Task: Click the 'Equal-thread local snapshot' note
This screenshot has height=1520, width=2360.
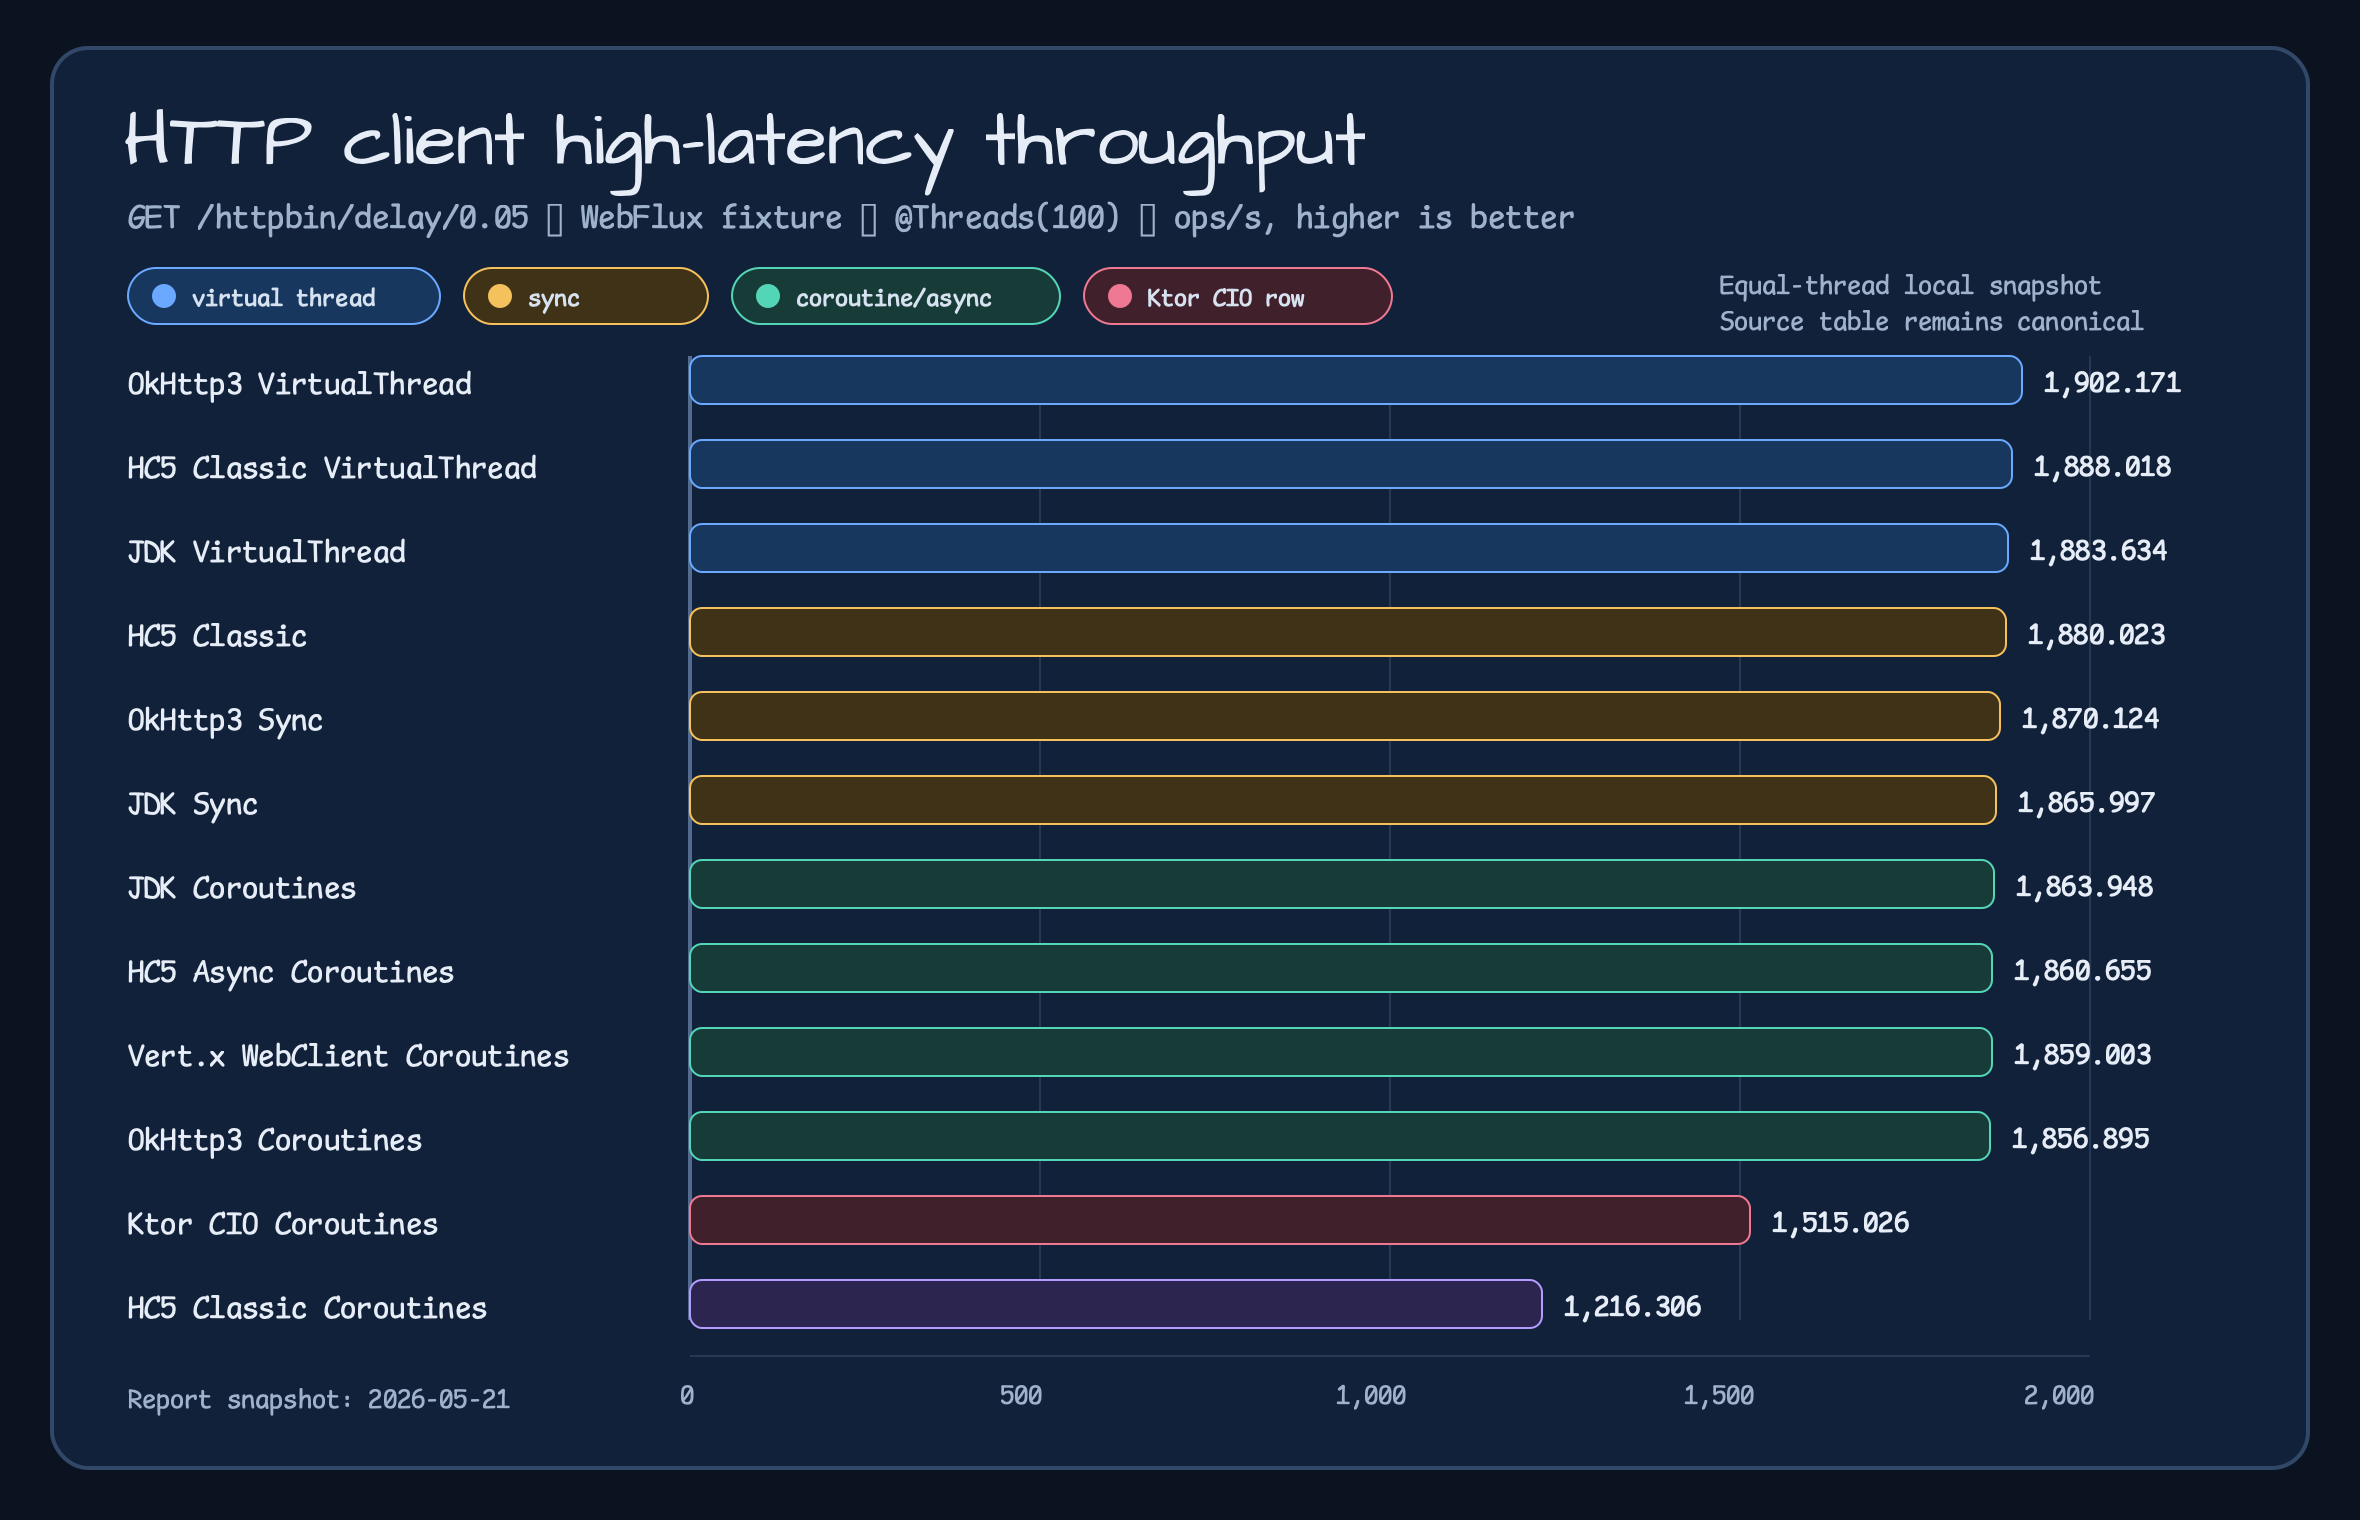Action: 1910,286
